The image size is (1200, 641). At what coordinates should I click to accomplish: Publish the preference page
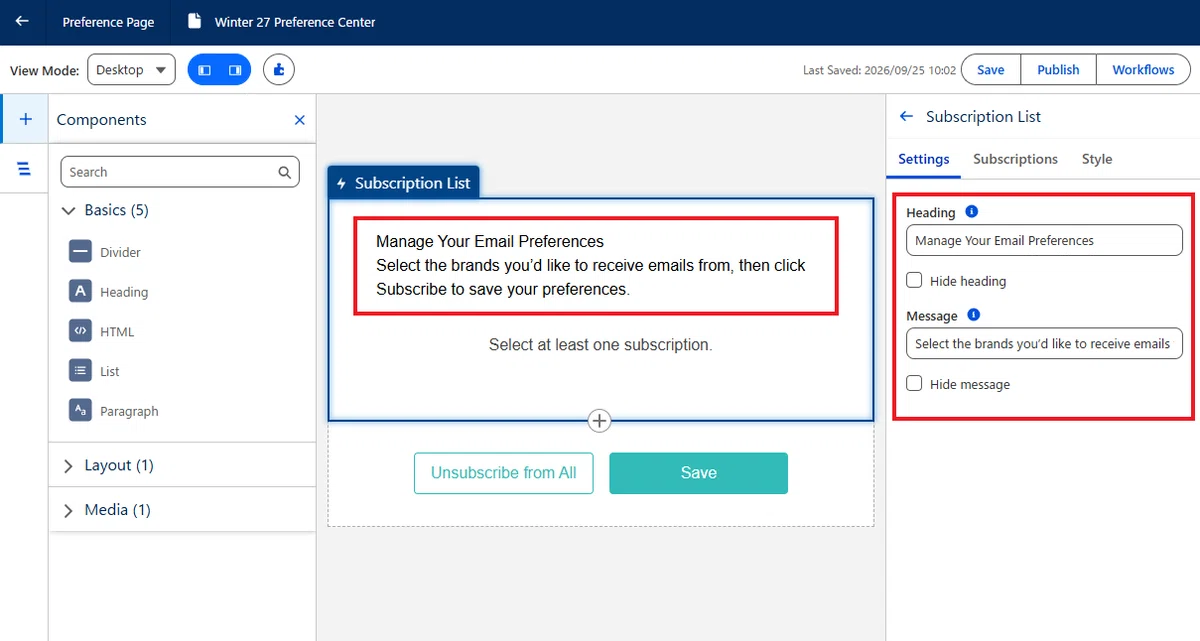tap(1058, 70)
